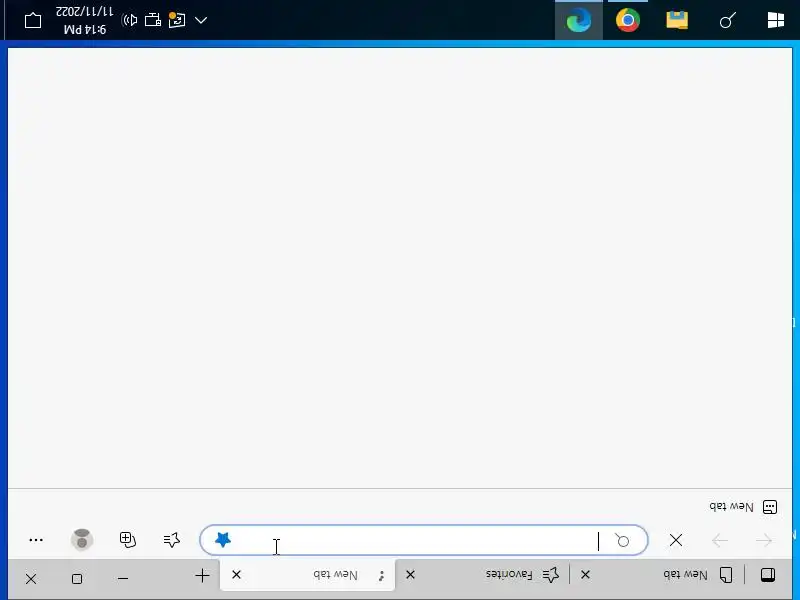Open the Windows Update tray icon
The image size is (800, 600).
point(177,20)
